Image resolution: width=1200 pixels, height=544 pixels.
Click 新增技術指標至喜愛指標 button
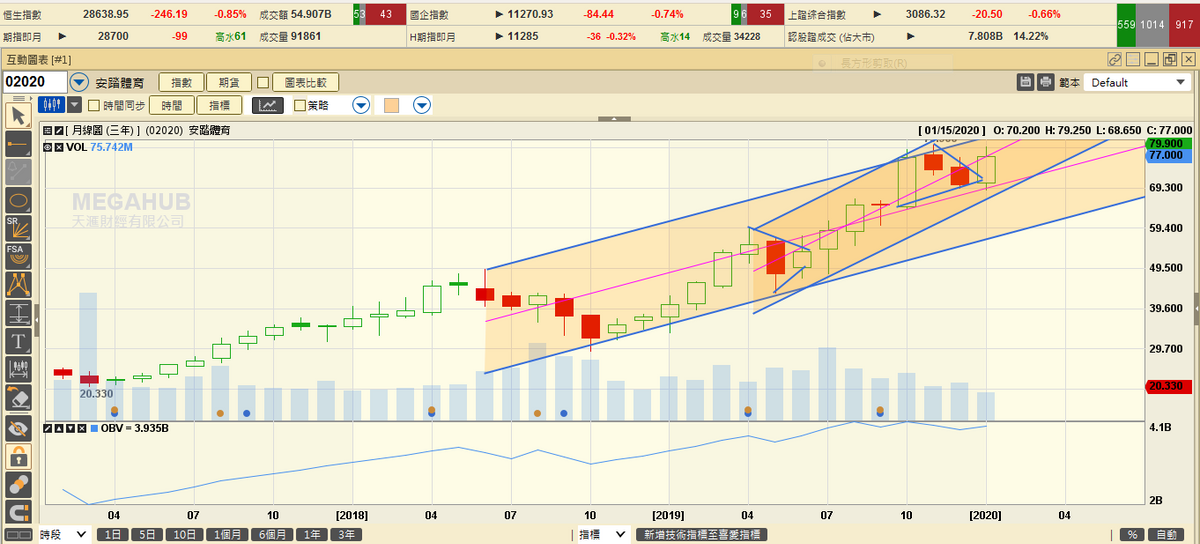click(x=702, y=535)
